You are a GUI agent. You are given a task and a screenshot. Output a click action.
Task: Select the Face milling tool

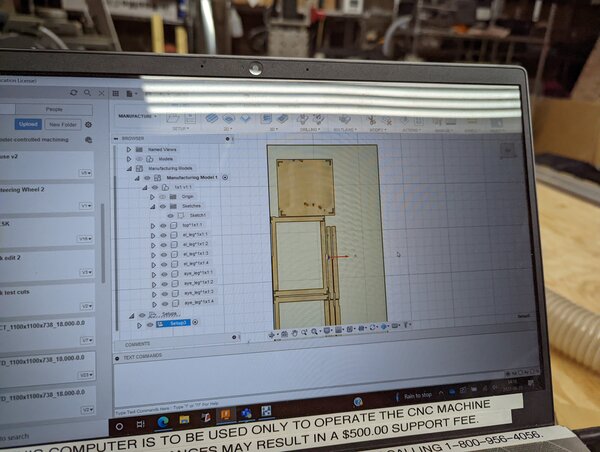tap(245, 119)
